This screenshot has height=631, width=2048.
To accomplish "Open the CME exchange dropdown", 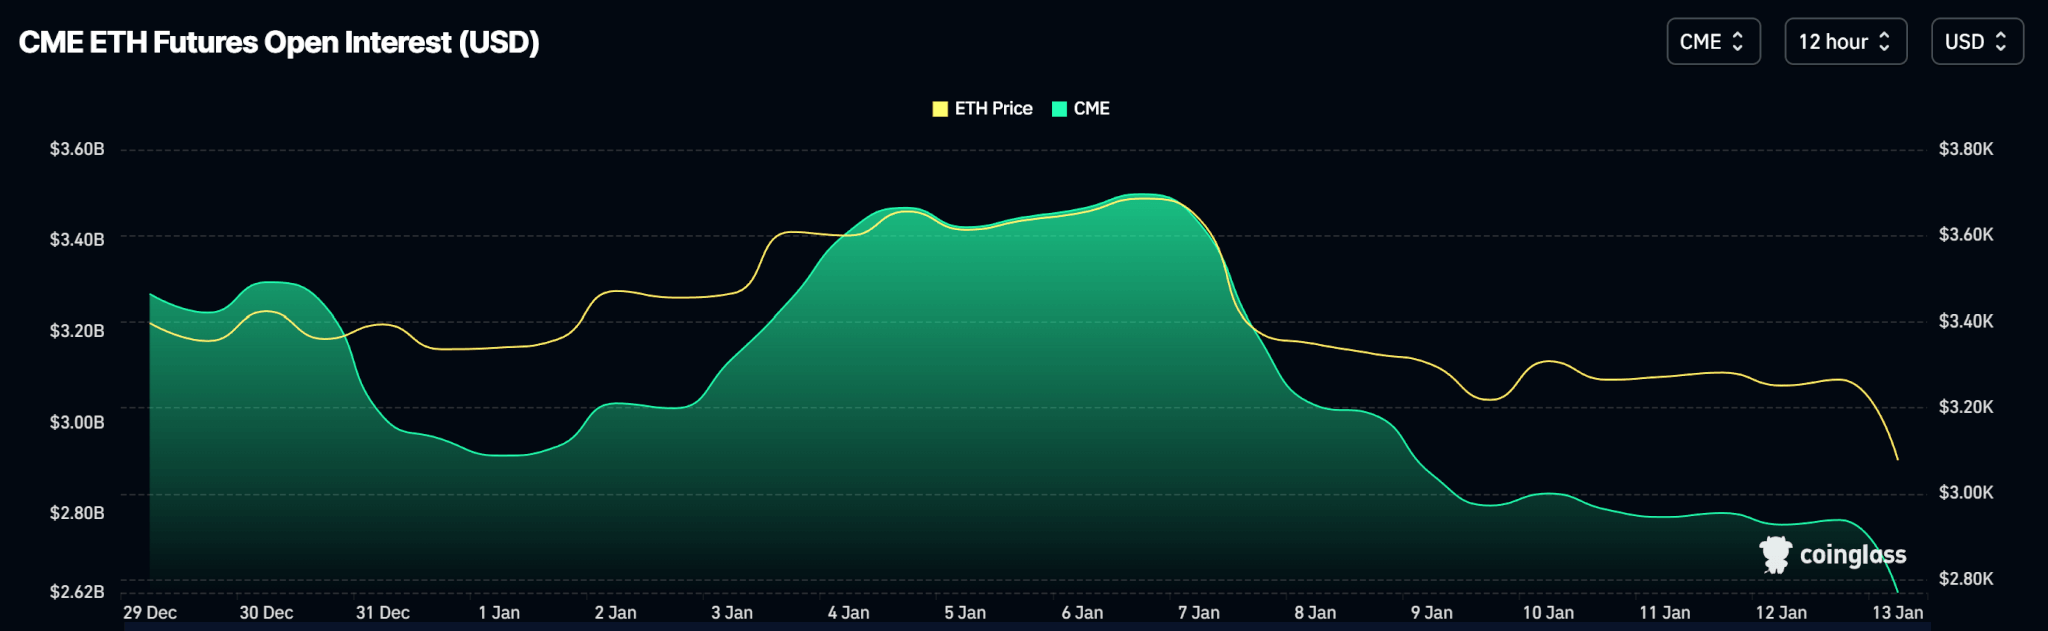I will [x=1712, y=42].
